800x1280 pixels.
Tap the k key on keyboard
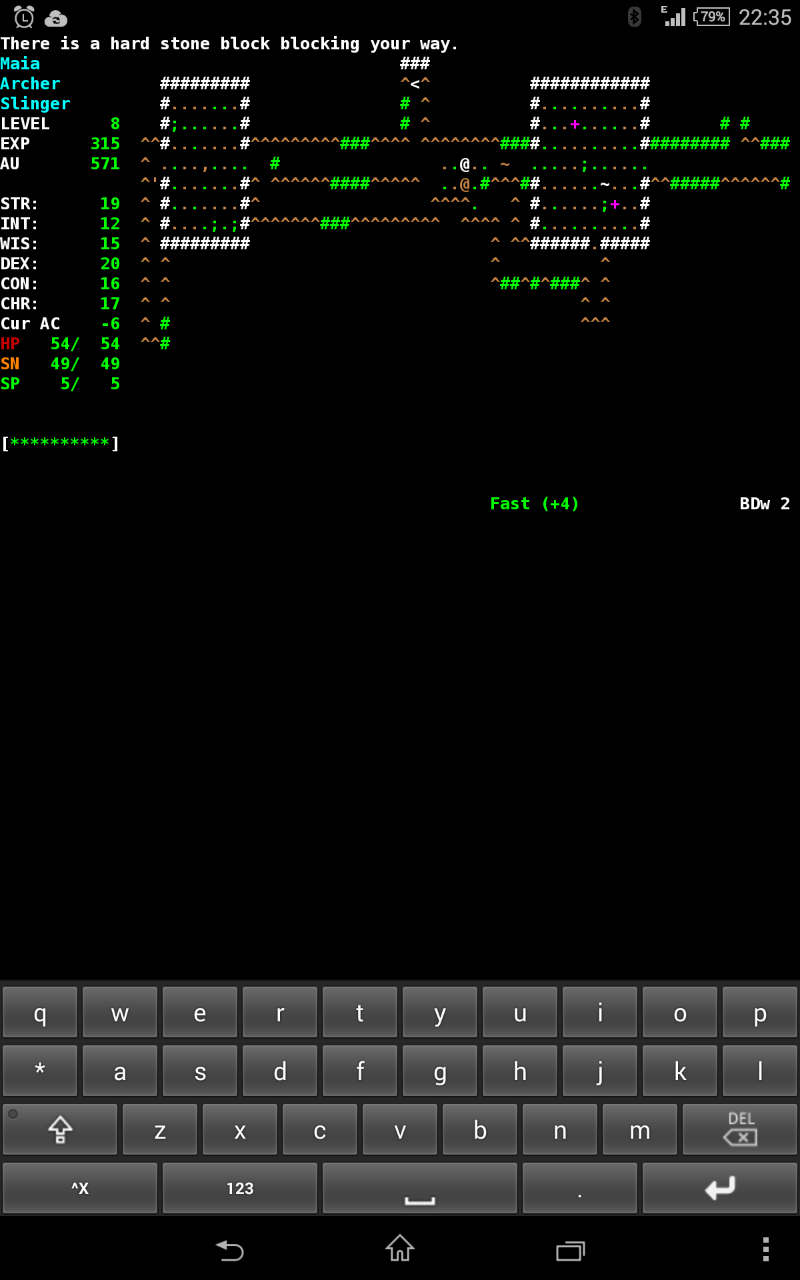click(x=680, y=1071)
